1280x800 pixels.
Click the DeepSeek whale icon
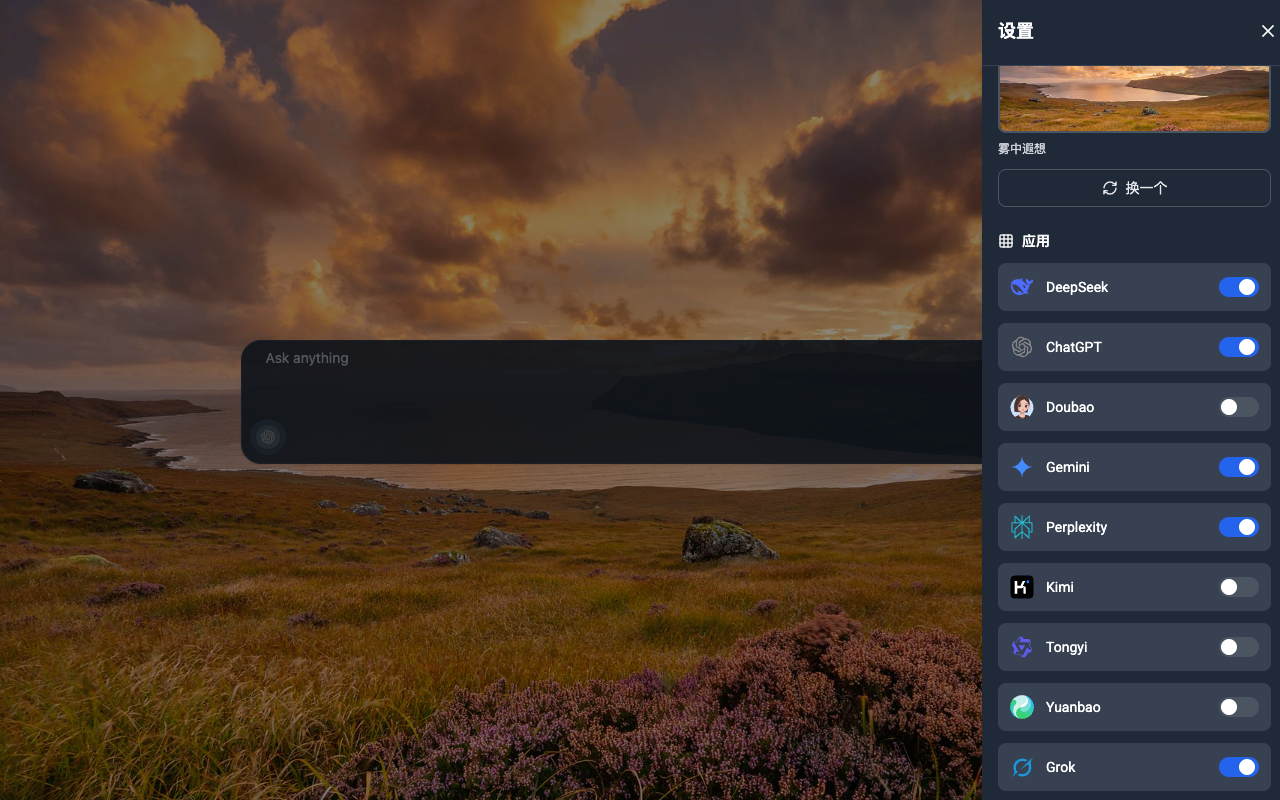pyautogui.click(x=1022, y=287)
